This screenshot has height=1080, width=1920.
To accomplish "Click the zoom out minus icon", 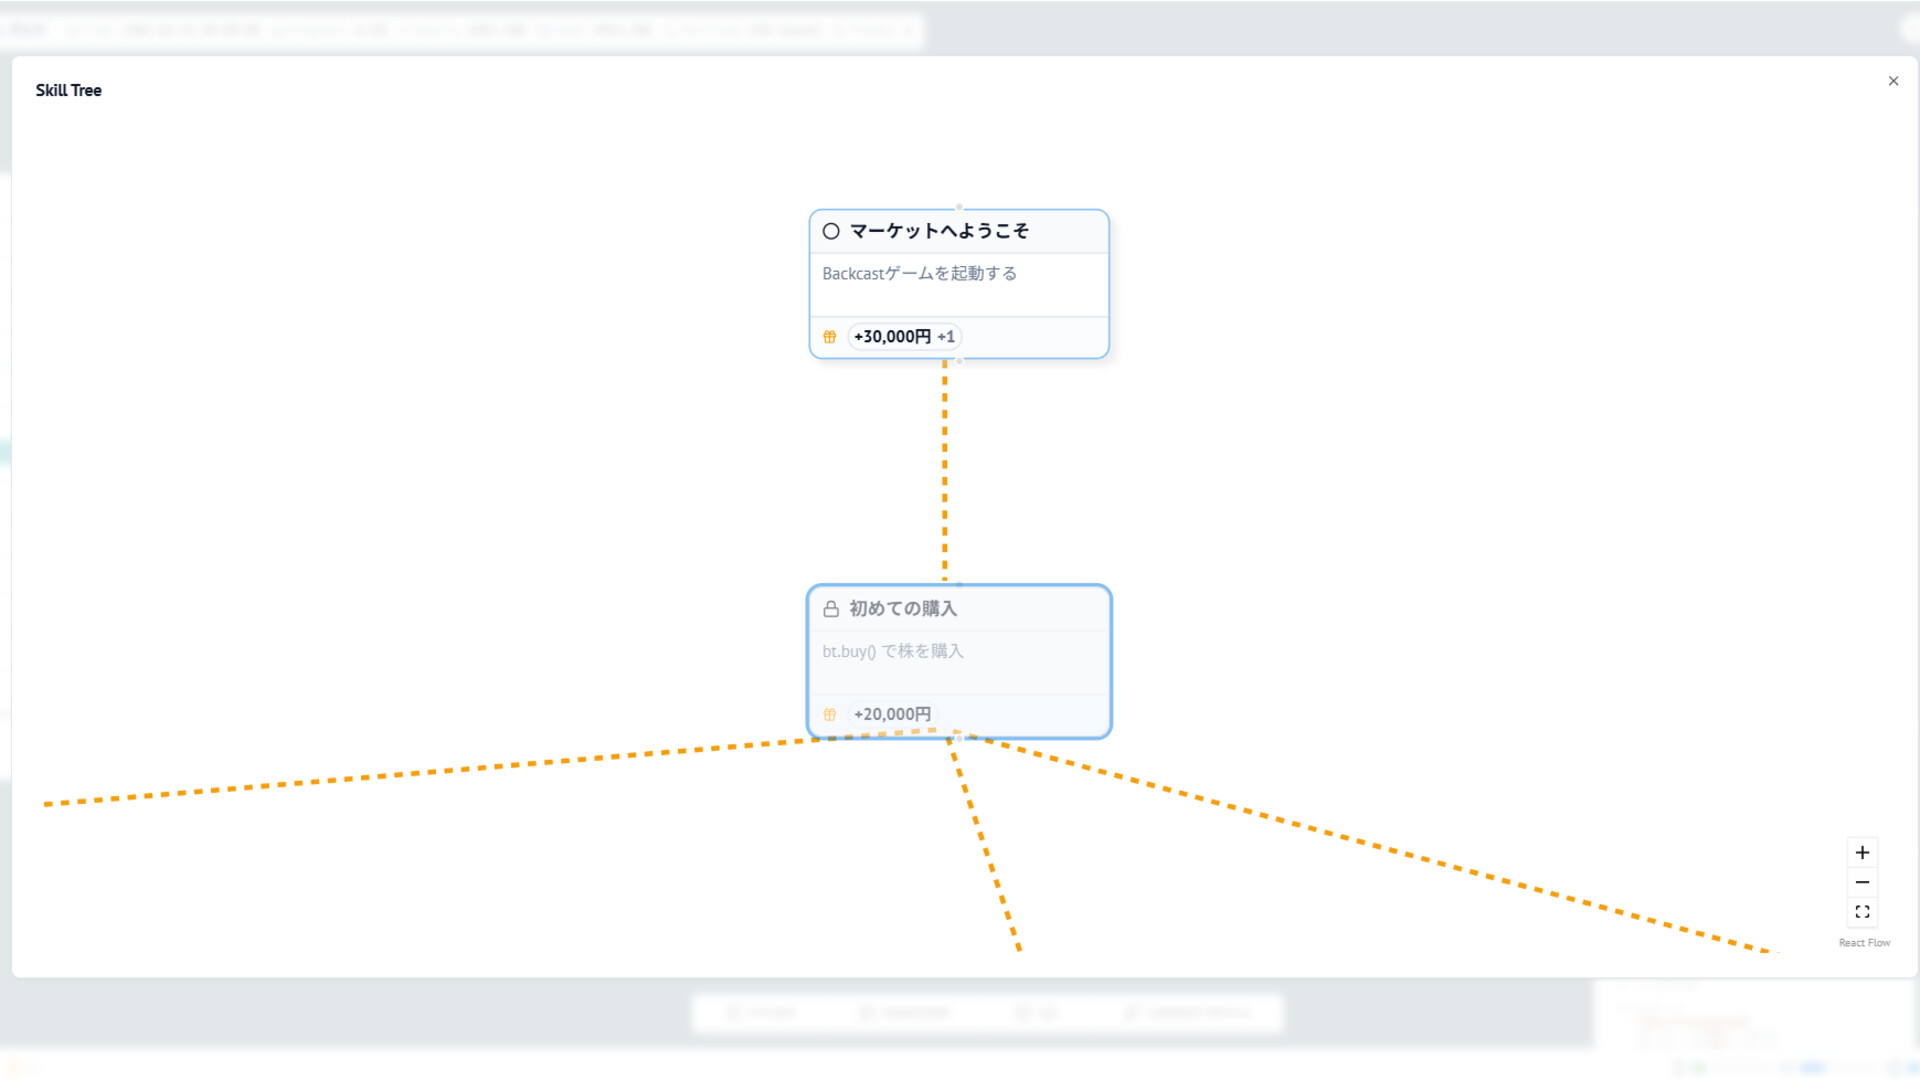I will click(x=1862, y=882).
